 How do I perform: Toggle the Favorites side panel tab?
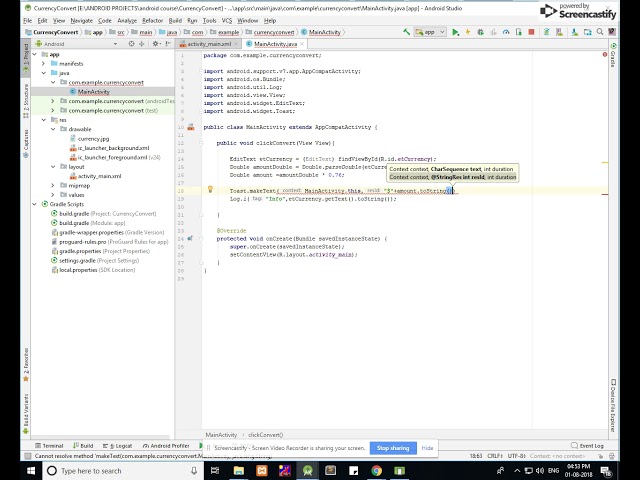26,364
